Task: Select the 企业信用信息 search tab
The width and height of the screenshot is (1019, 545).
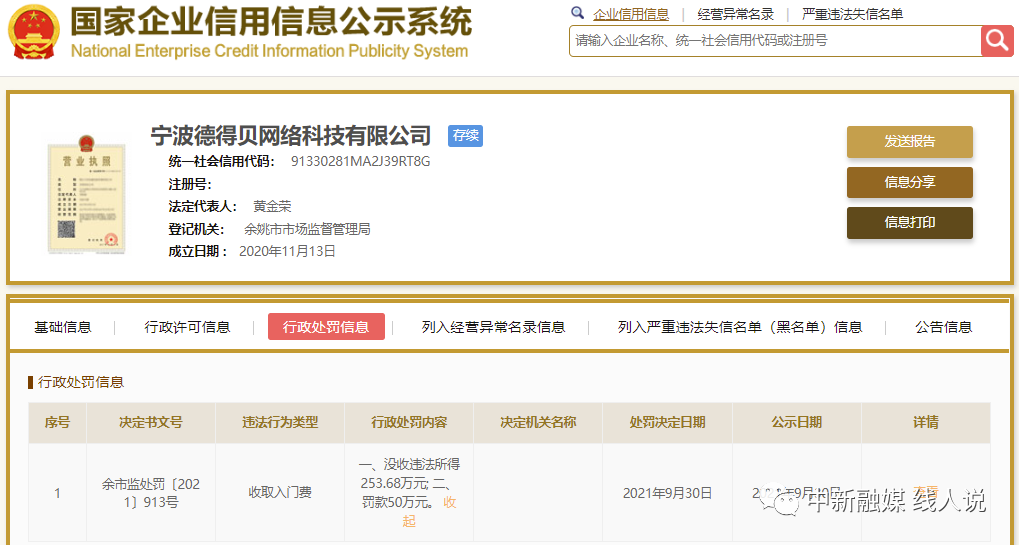Action: 631,14
